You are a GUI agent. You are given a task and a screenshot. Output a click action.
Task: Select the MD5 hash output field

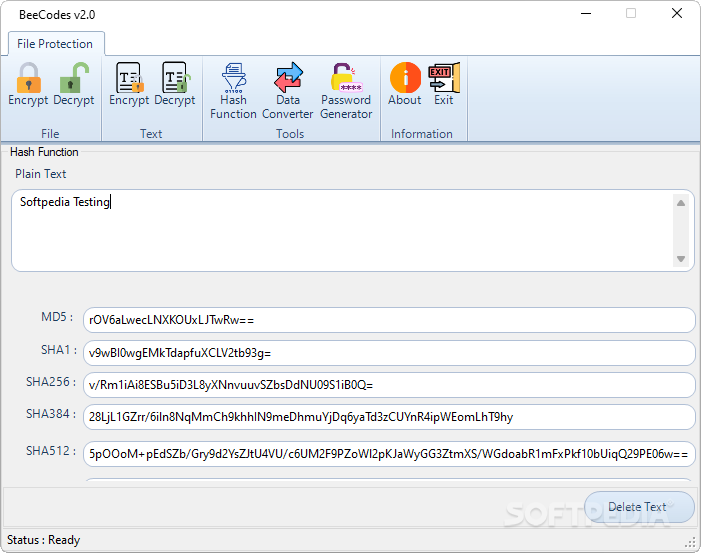click(389, 320)
